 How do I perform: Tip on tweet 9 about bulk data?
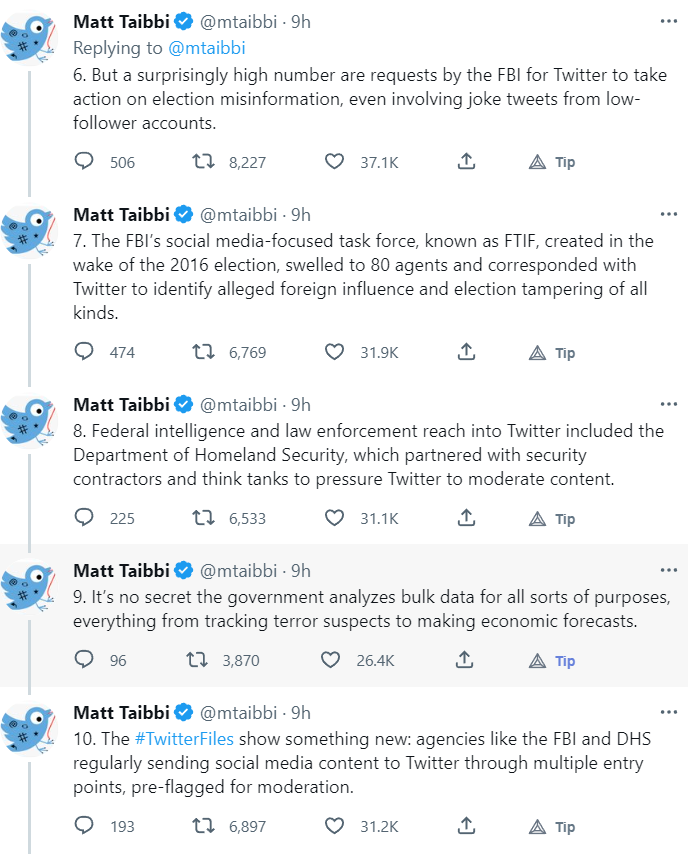pos(552,660)
